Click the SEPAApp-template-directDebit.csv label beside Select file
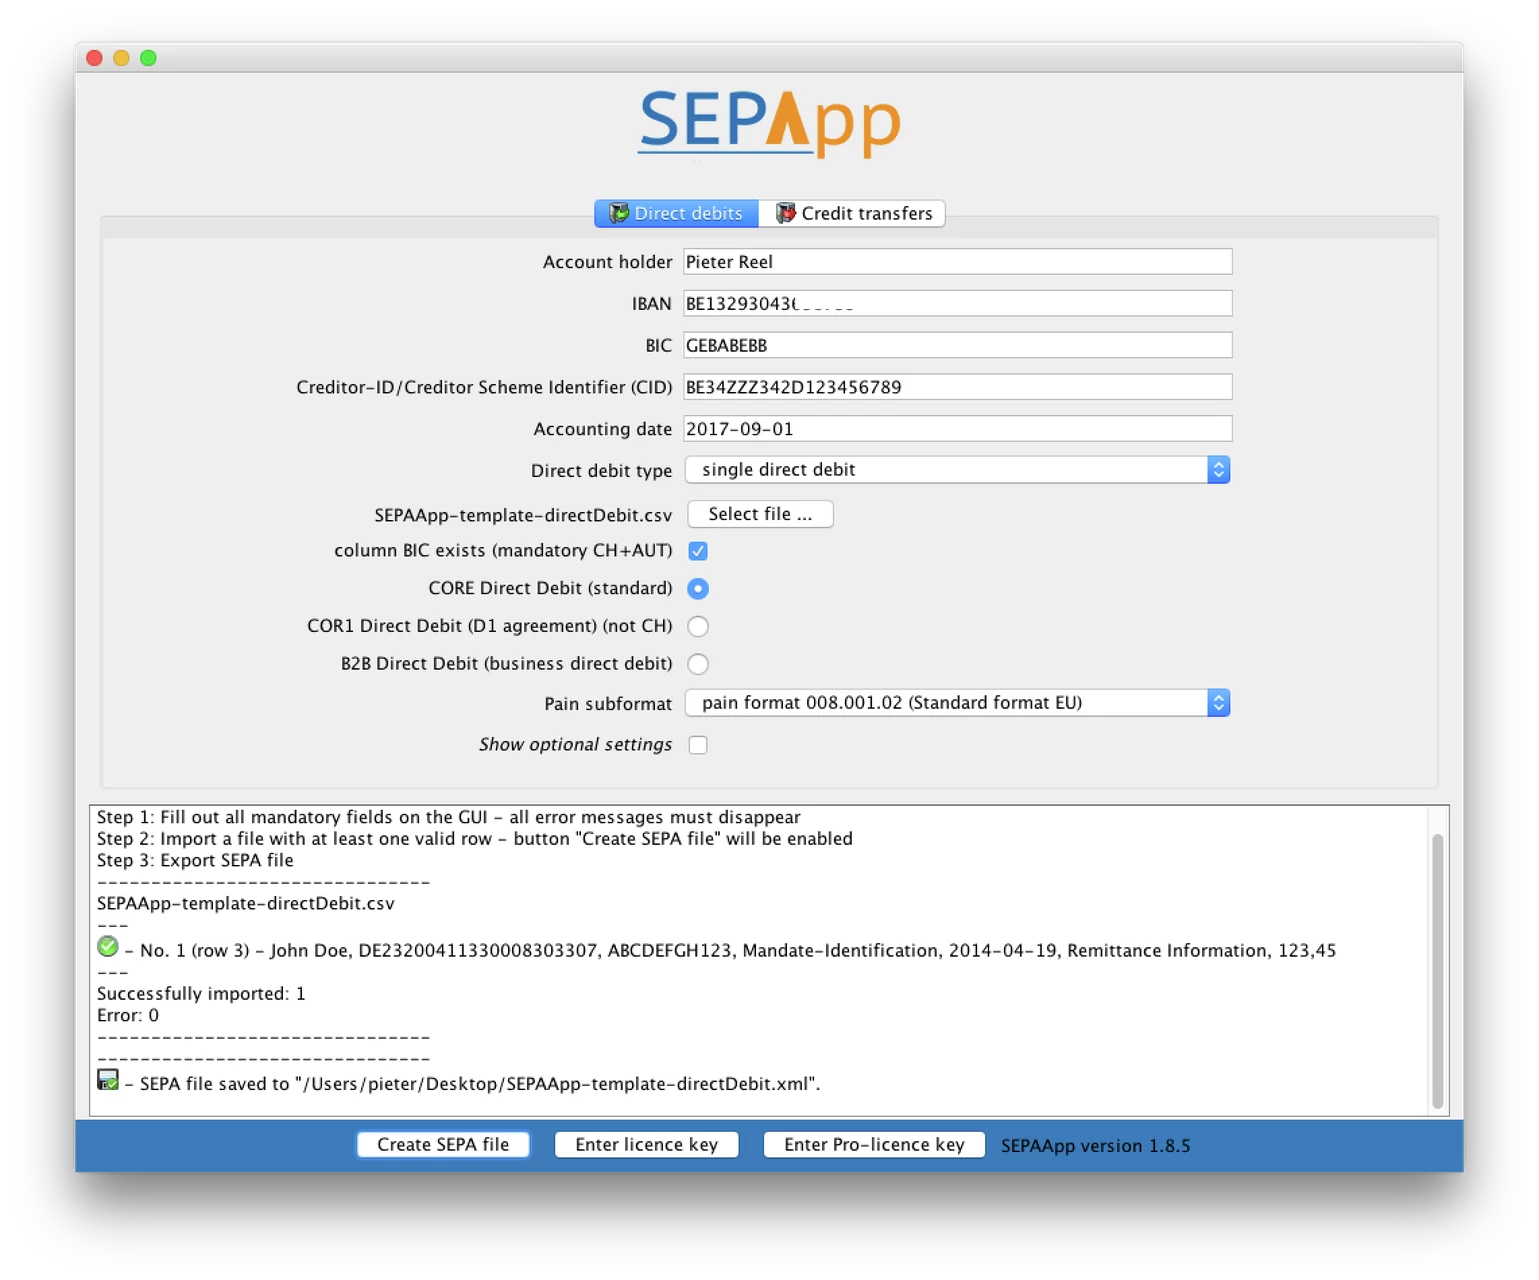 click(x=523, y=516)
